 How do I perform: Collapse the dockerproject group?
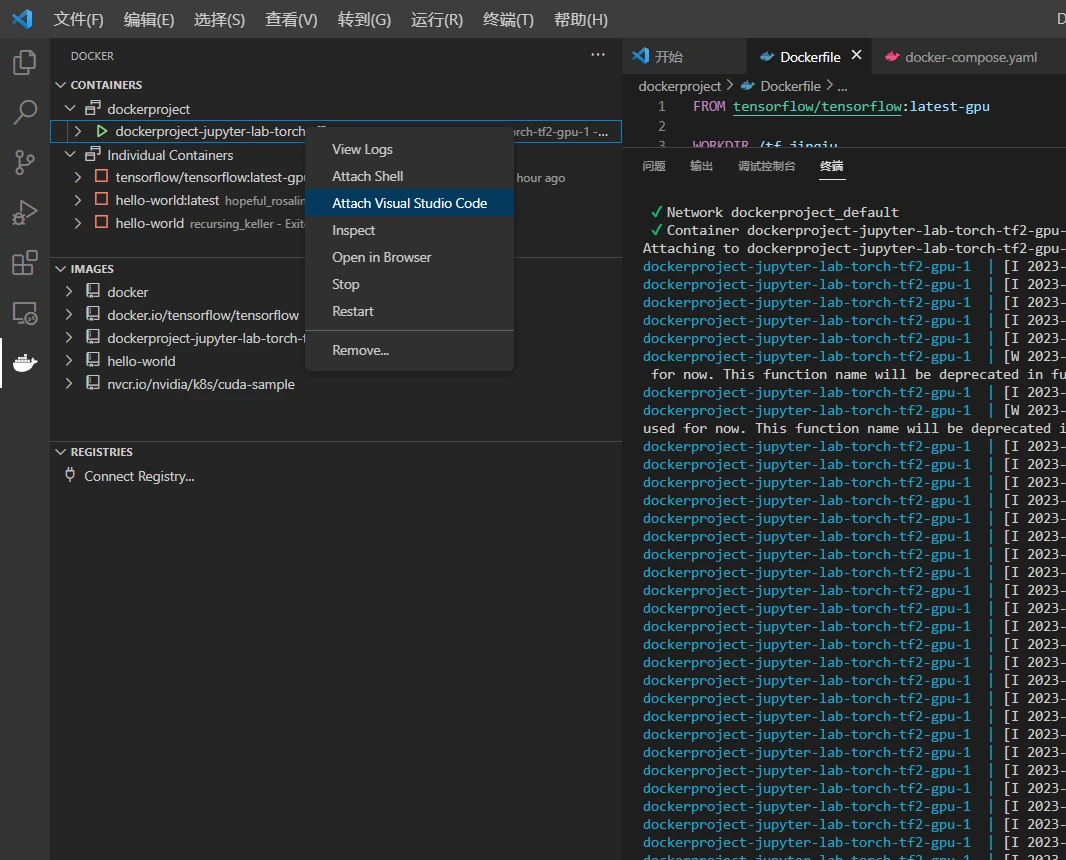coord(69,108)
